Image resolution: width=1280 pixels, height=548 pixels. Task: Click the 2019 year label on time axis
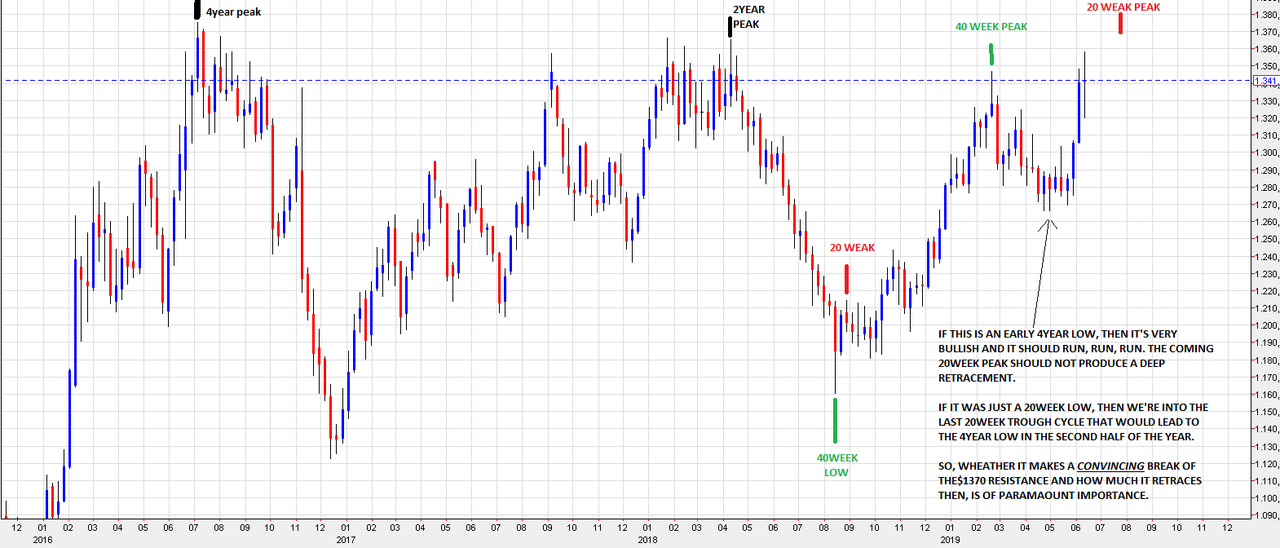[x=948, y=540]
